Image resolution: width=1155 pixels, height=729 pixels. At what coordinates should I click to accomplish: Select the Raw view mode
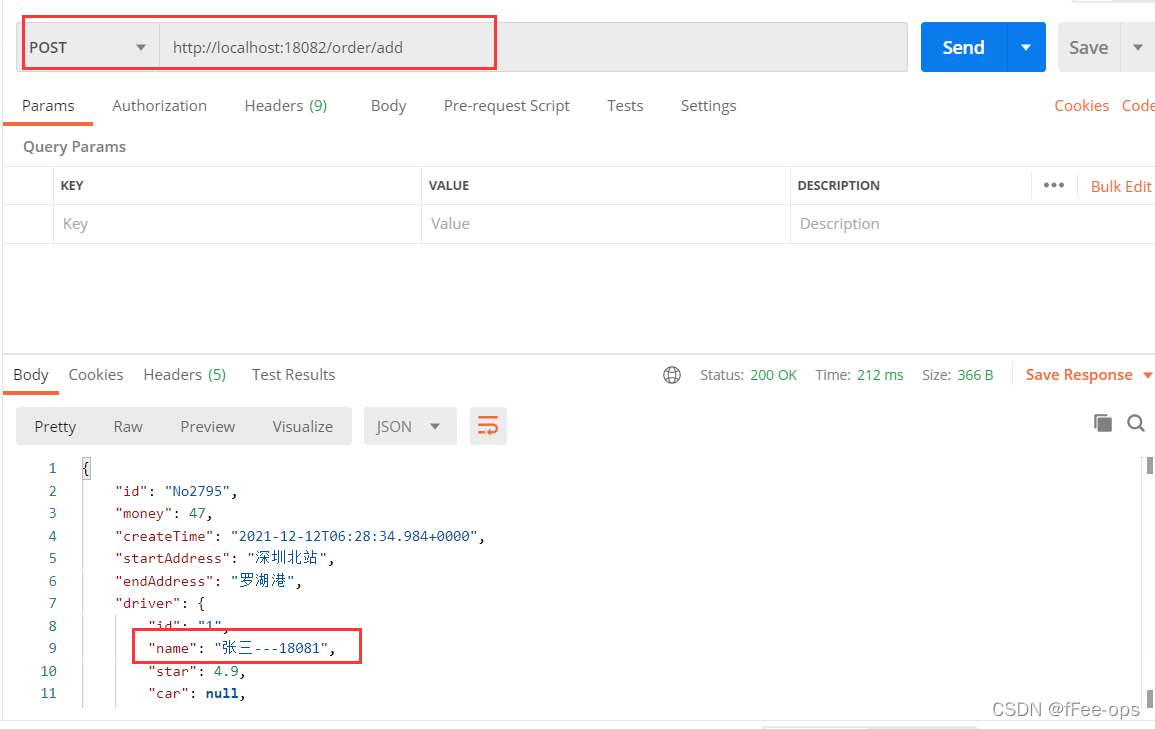point(127,426)
